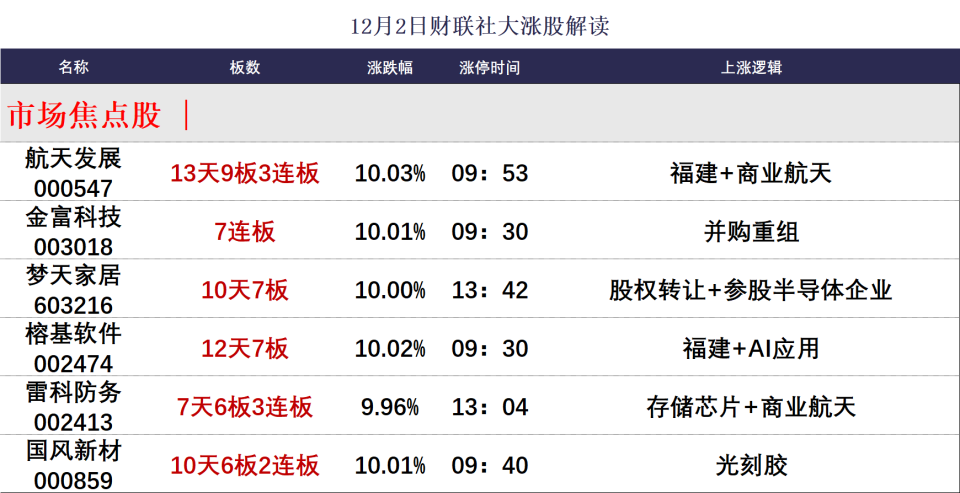960x493 pixels.
Task: Select stock code 603216
Action: pos(73,305)
